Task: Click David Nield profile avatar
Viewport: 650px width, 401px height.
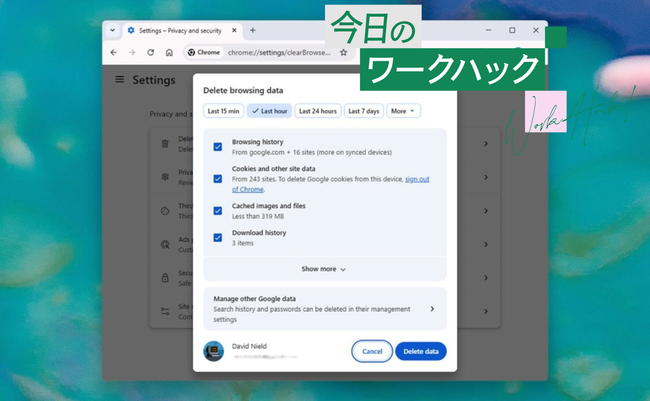Action: pyautogui.click(x=213, y=351)
